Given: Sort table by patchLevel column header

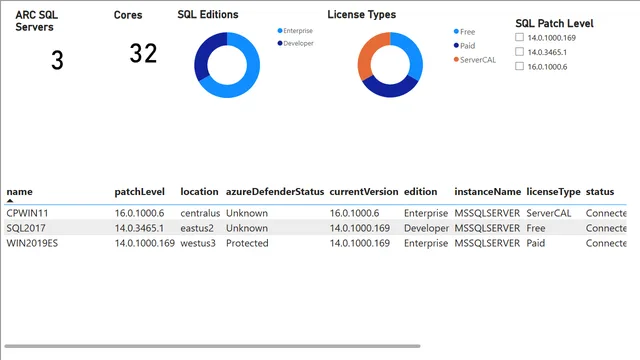Looking at the screenshot, I should coord(140,191).
